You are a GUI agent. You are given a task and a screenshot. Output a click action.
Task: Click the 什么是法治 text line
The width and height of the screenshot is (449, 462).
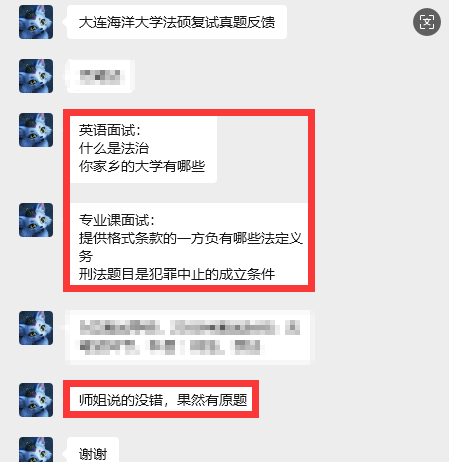pos(114,148)
